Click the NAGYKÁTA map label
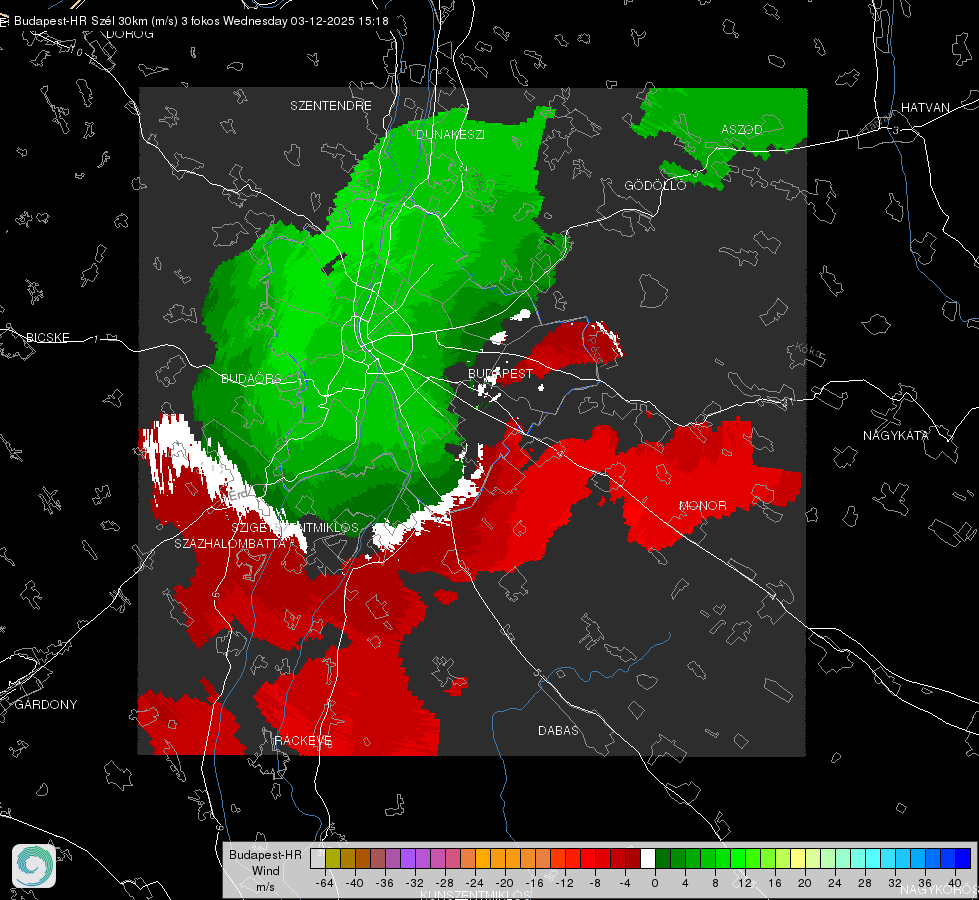 coord(896,435)
